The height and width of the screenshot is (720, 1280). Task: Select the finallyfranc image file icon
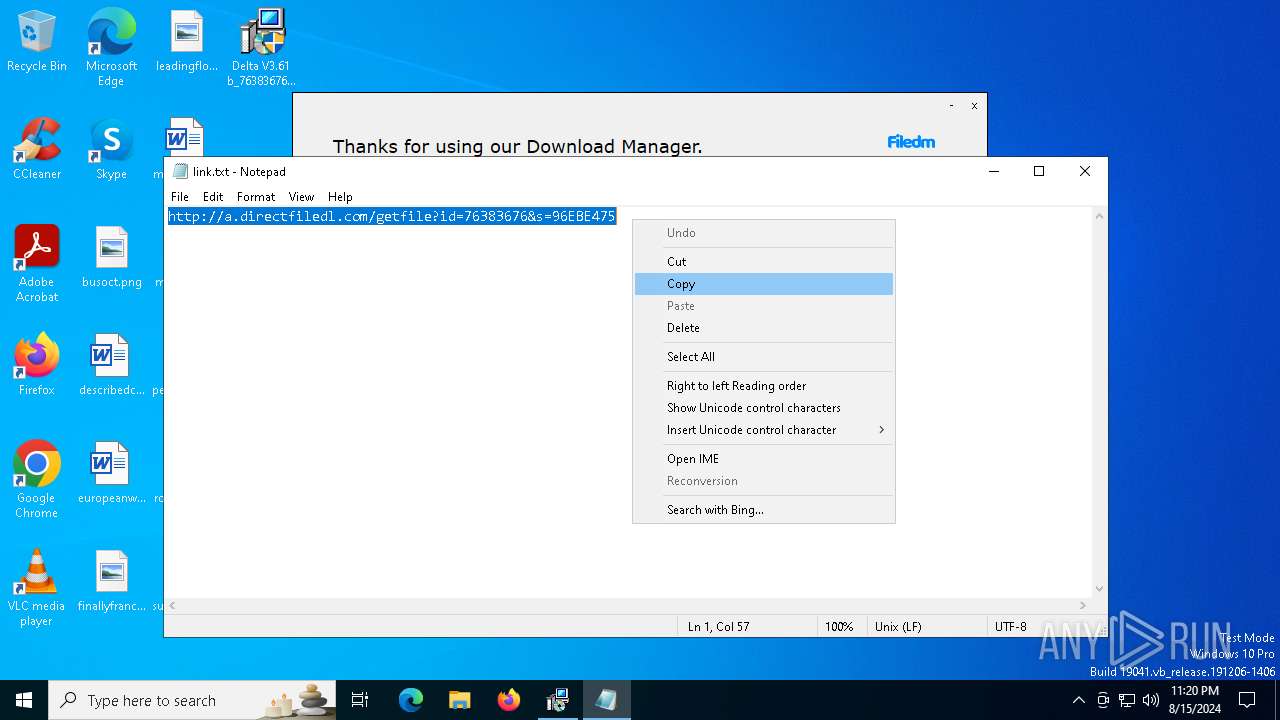[111, 581]
